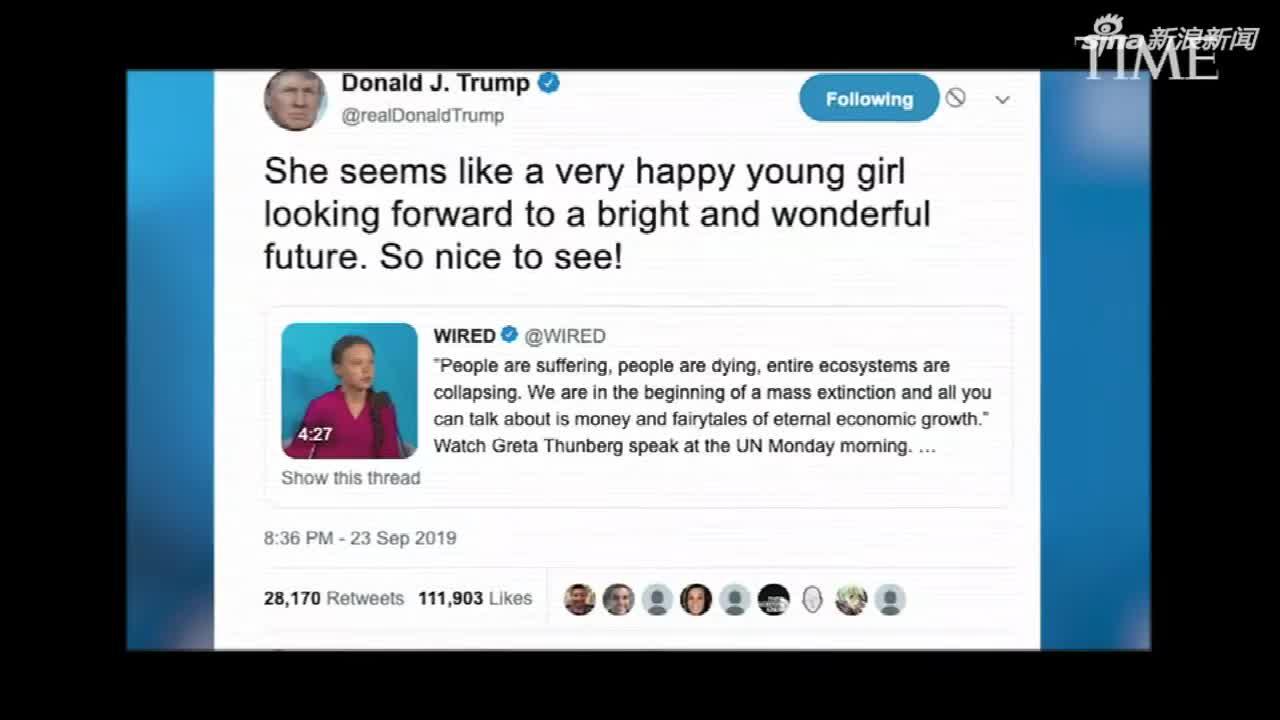Click the fourth liker avatar with dark hair
Image resolution: width=1280 pixels, height=720 pixels.
tap(696, 599)
